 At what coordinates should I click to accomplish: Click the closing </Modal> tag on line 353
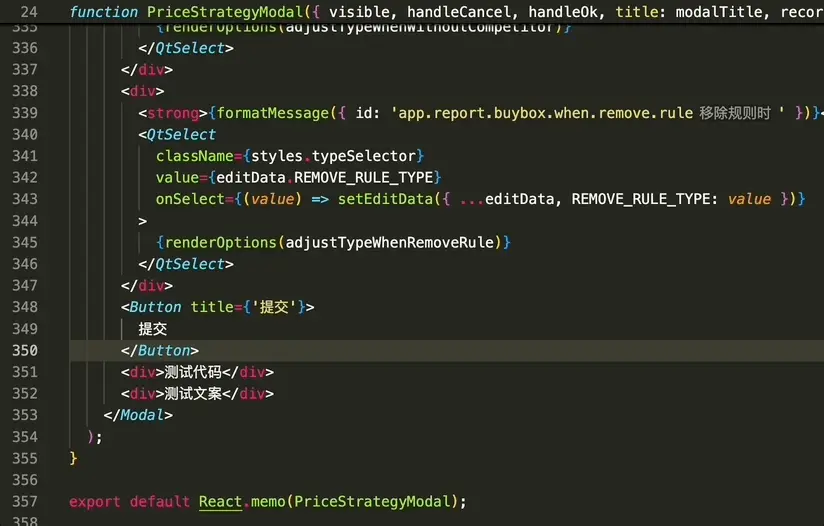(138, 415)
